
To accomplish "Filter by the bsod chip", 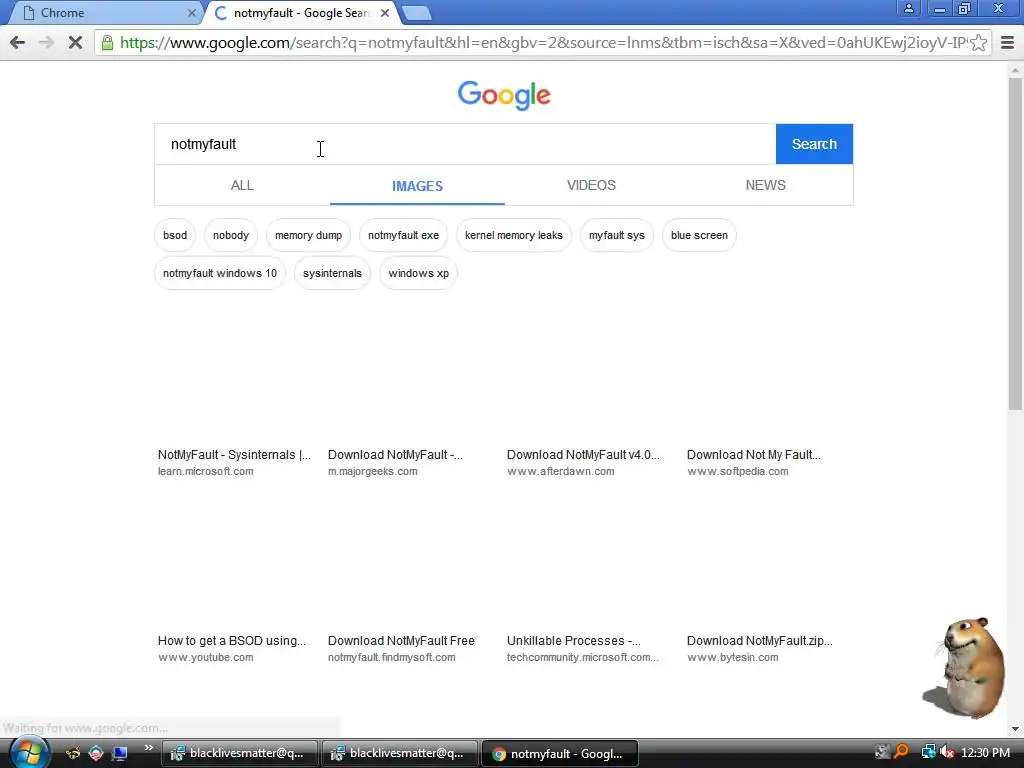I will pyautogui.click(x=175, y=235).
